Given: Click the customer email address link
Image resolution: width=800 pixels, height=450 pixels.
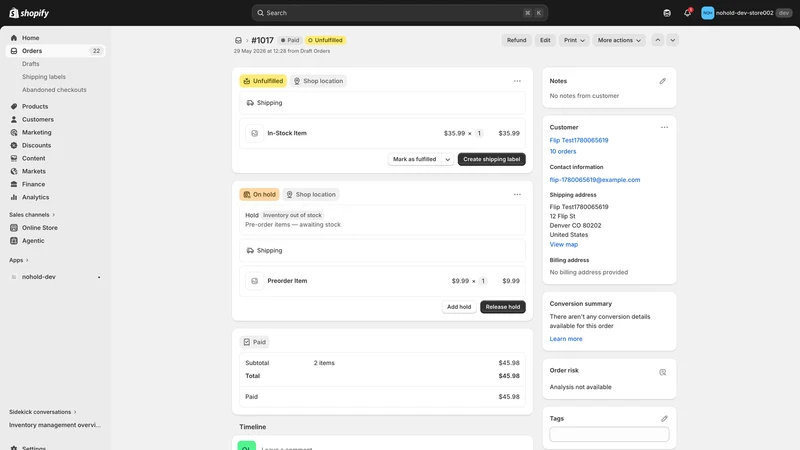Looking at the screenshot, I should [x=594, y=180].
